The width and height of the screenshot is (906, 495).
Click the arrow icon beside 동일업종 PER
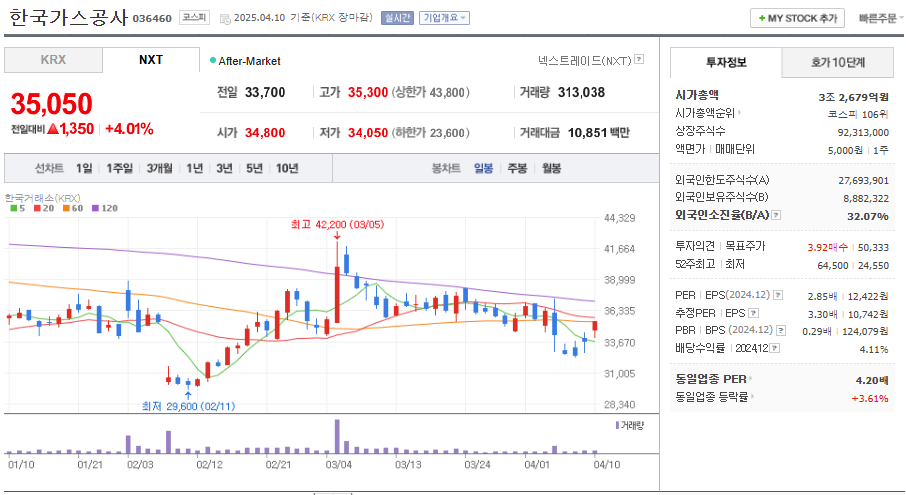tap(751, 379)
